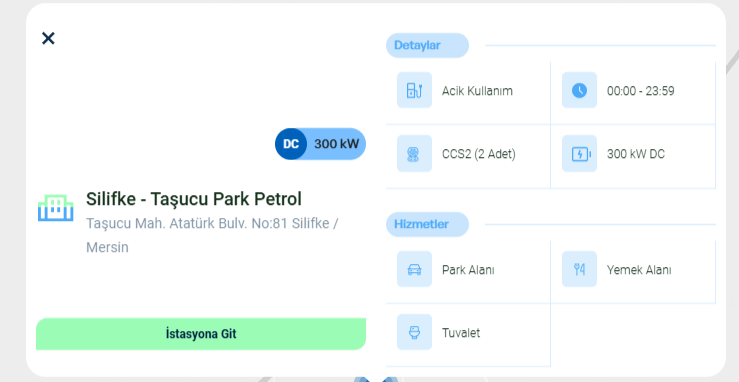Click the clock icon for opening hours
Image resolution: width=739 pixels, height=382 pixels.
click(x=579, y=90)
